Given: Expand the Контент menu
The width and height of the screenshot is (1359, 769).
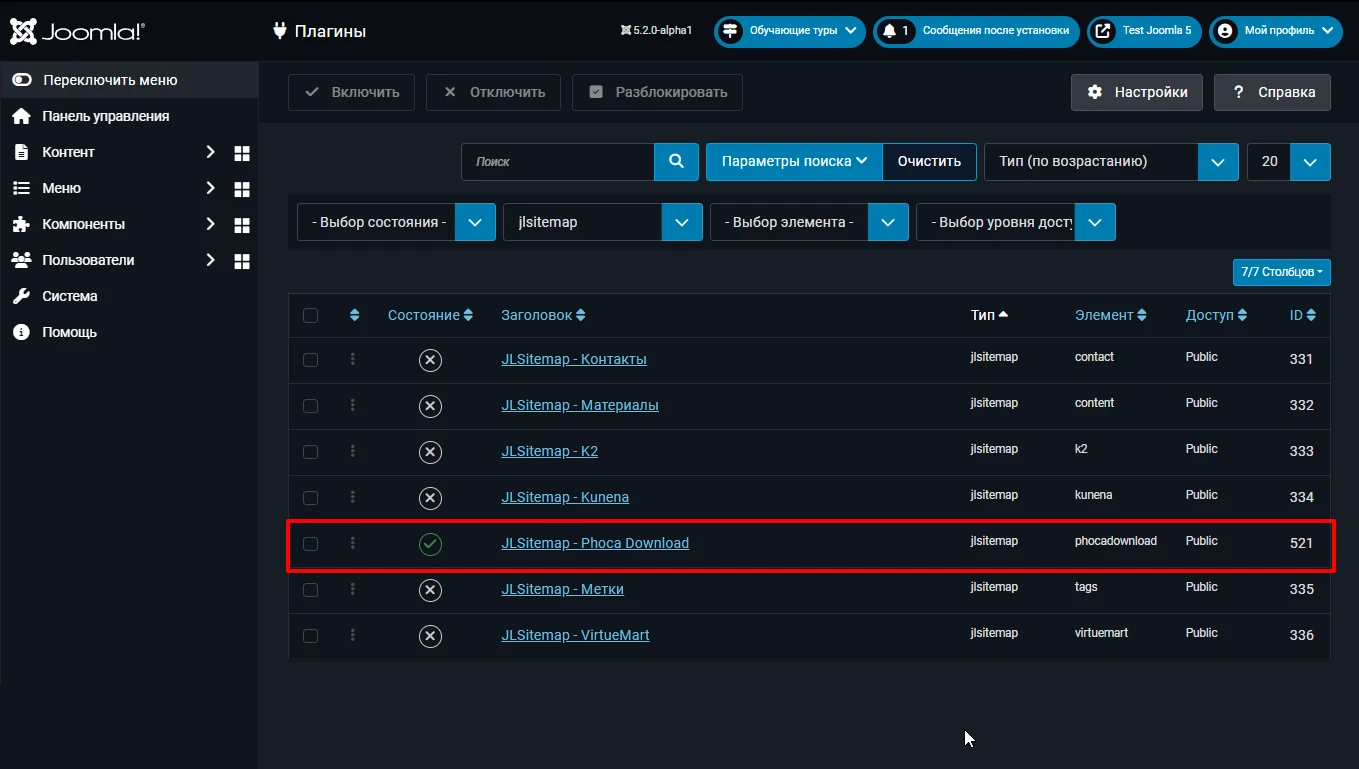Looking at the screenshot, I should 210,152.
